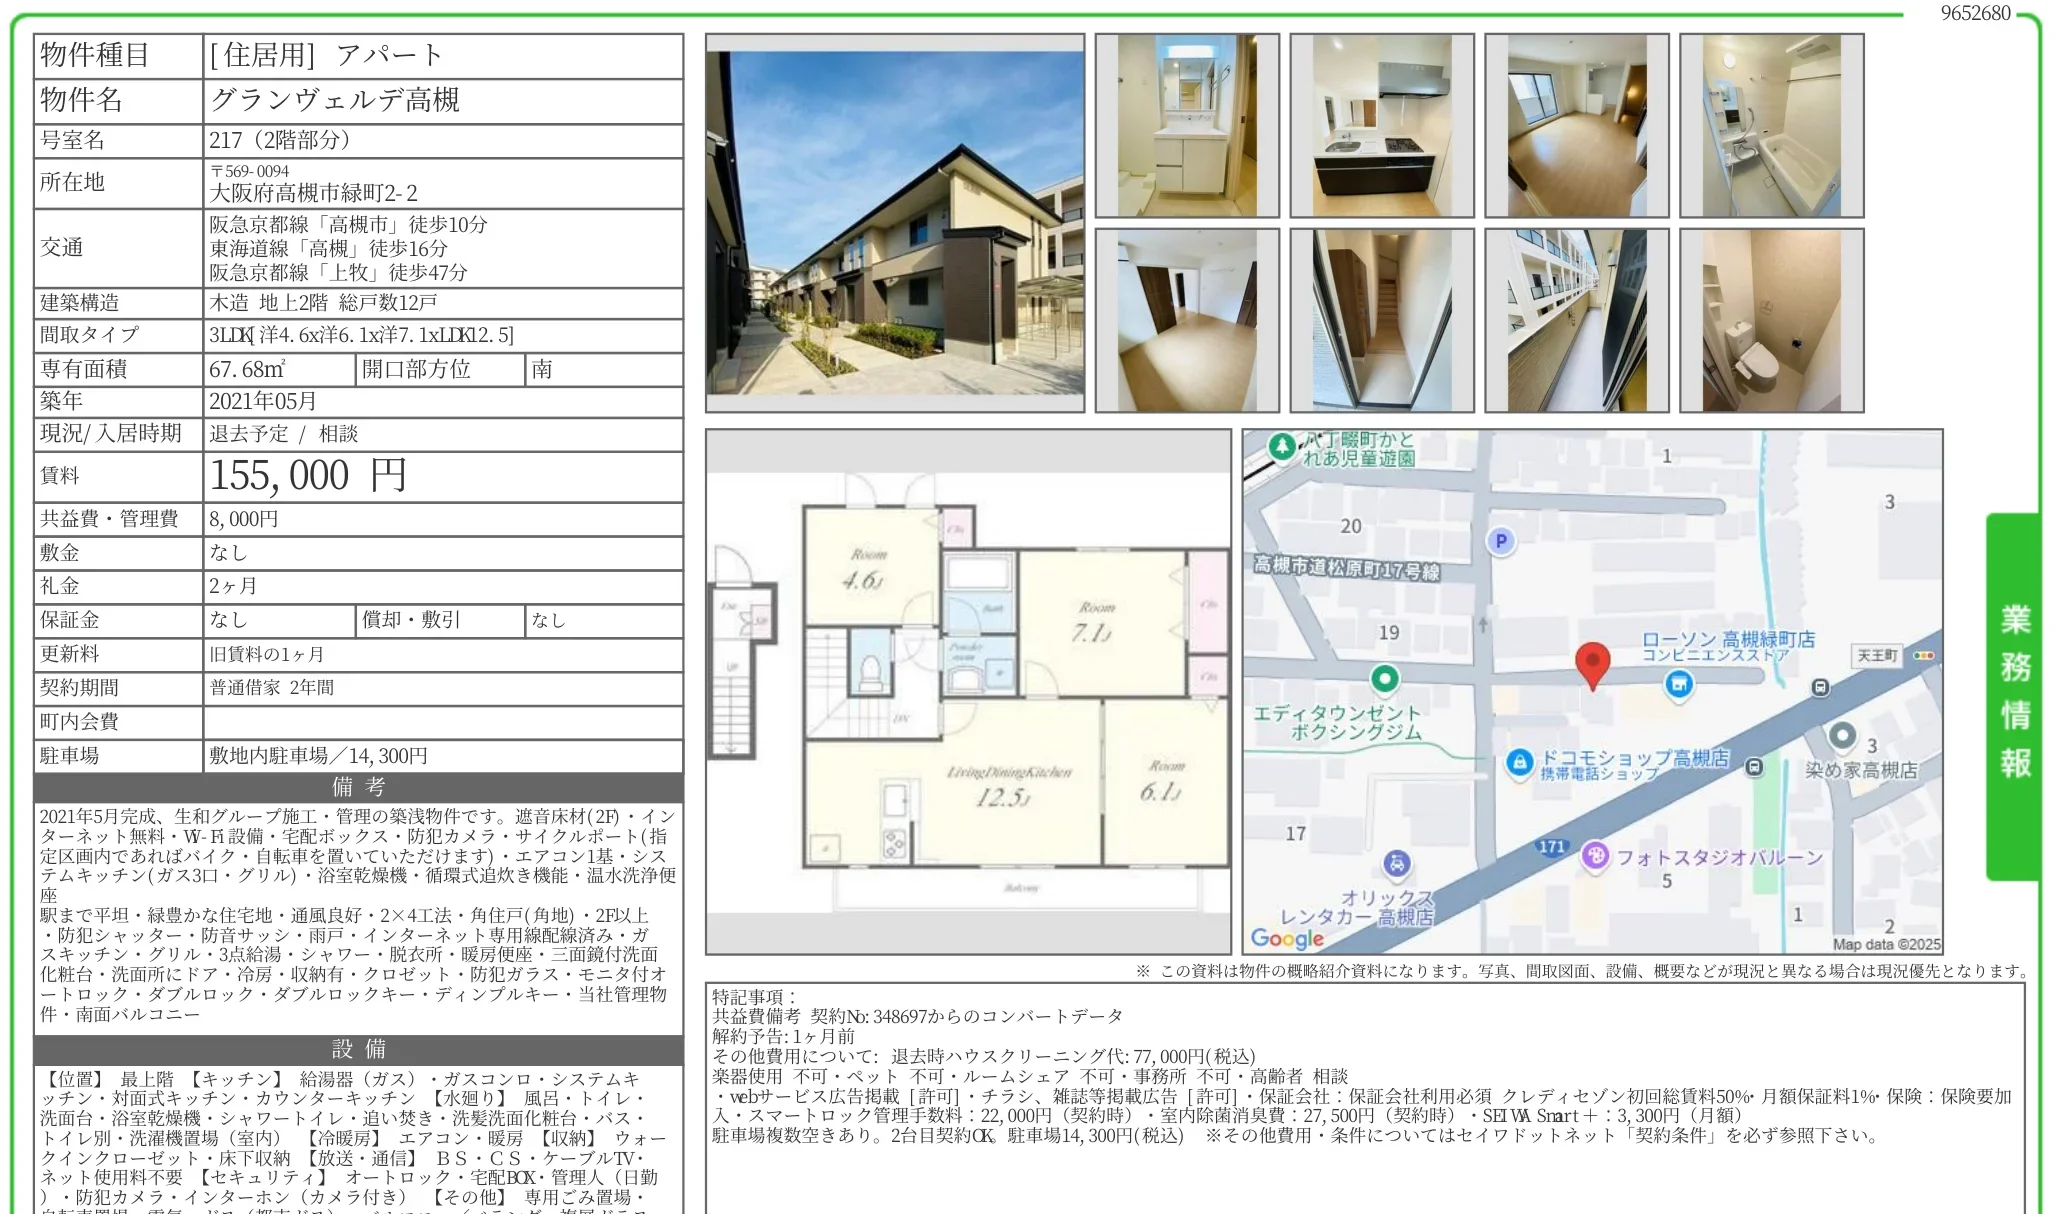Viewport: 2056px width, 1214px height.
Task: Click the 設備 section header
Action: point(359,1049)
